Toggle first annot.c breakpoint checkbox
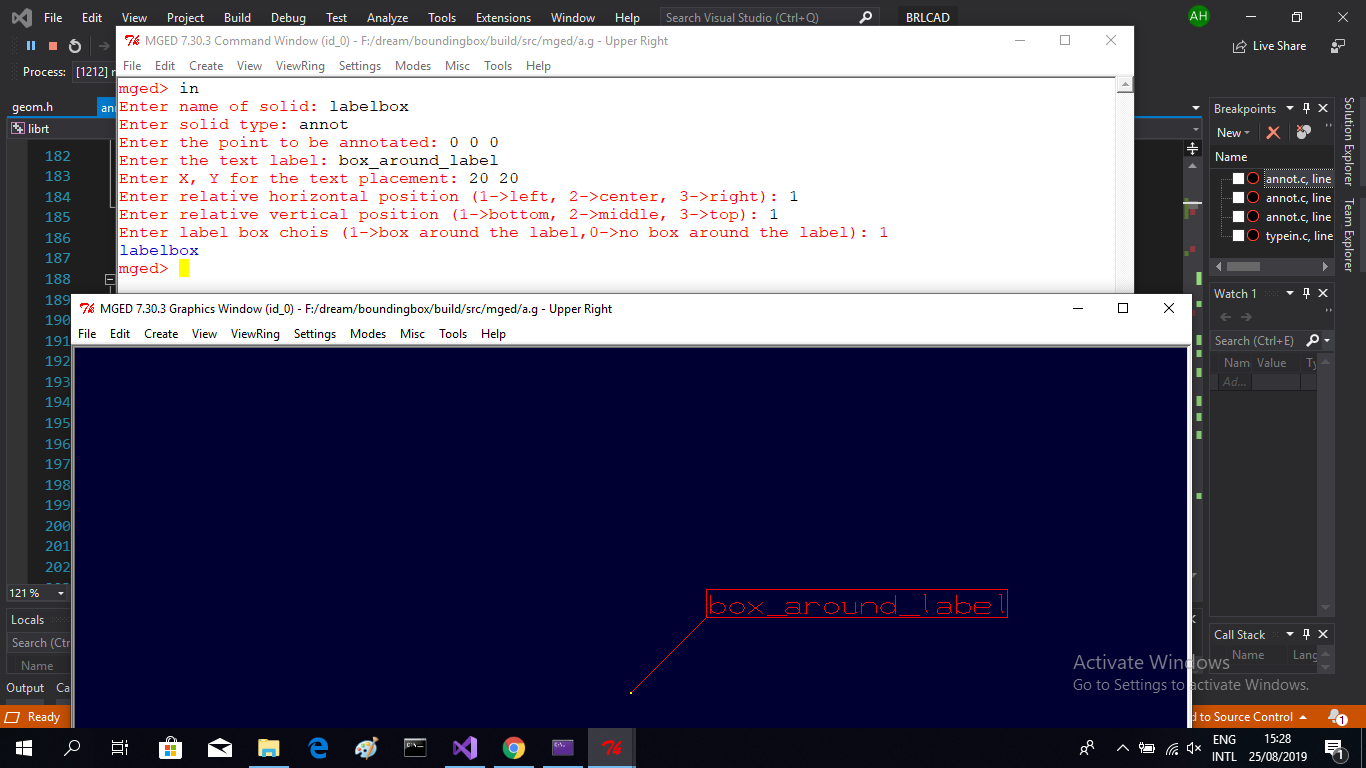 pos(1238,179)
